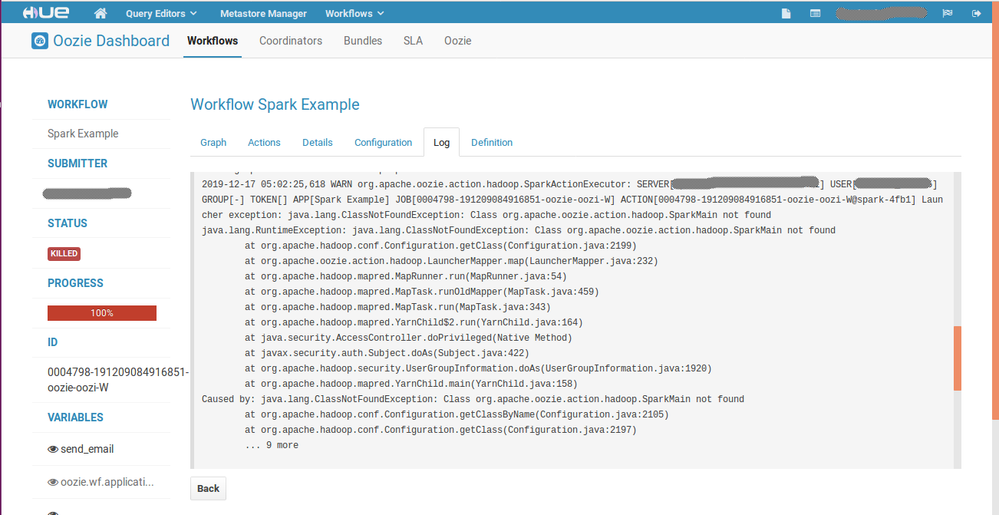Click the PROGRESS sidebar heading
Image resolution: width=999 pixels, height=515 pixels.
point(75,283)
